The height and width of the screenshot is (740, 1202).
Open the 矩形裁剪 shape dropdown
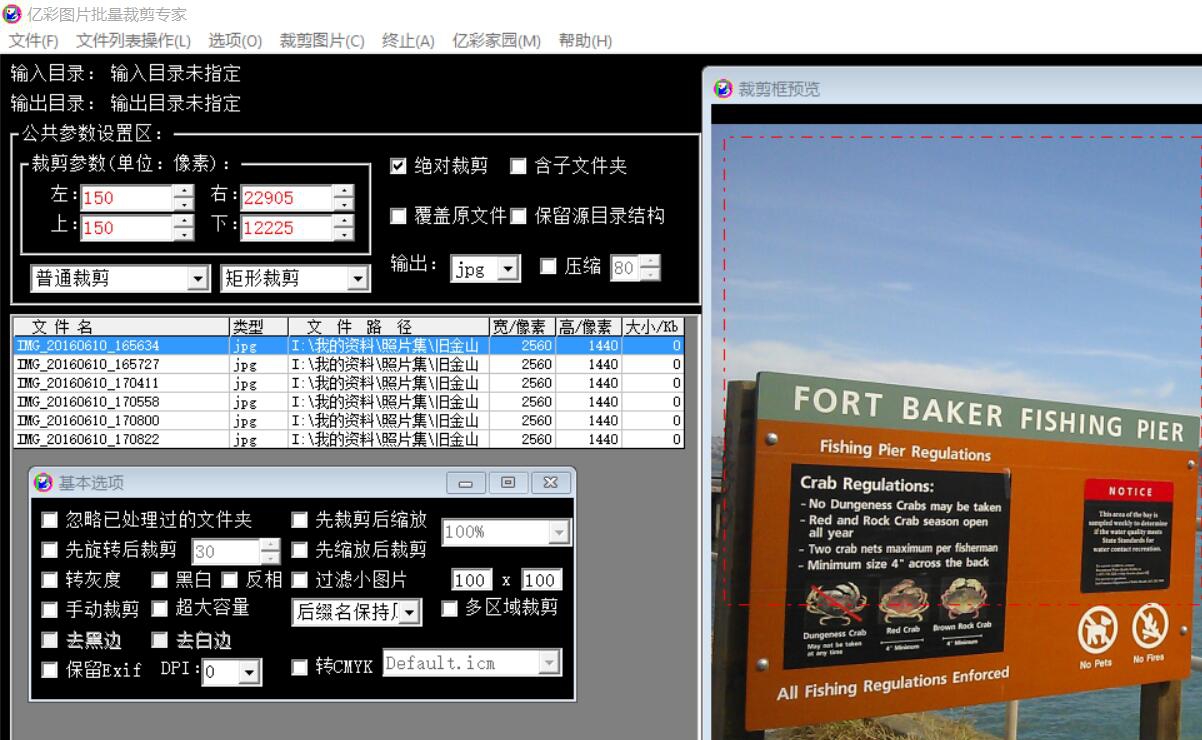point(356,277)
